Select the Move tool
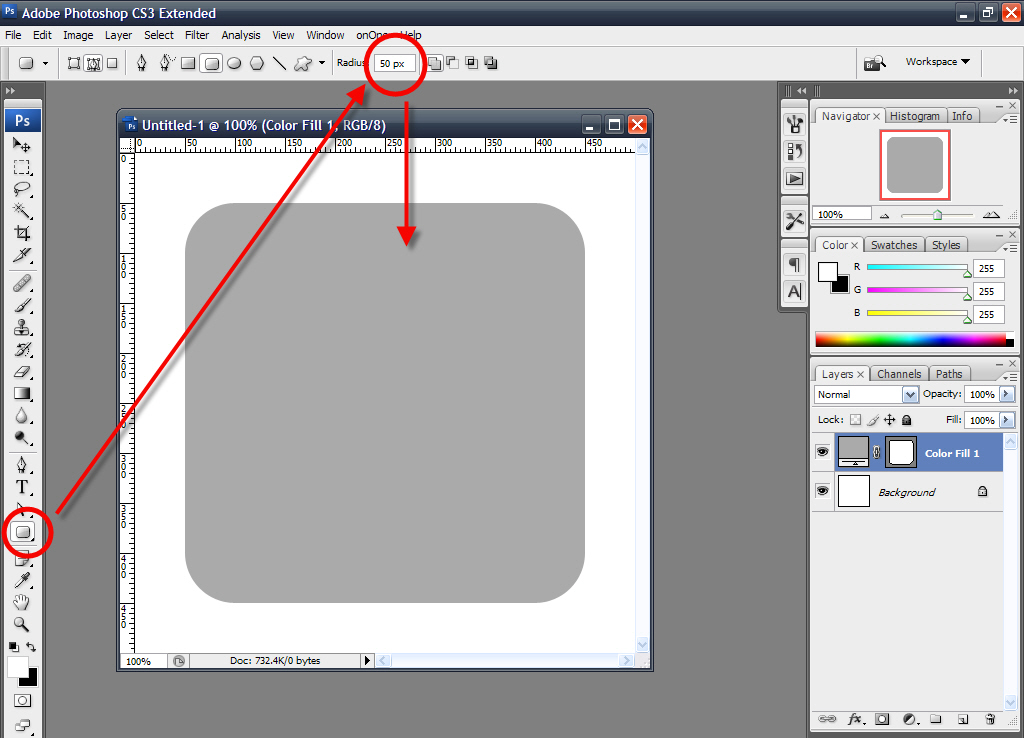Viewport: 1024px width, 738px height. pyautogui.click(x=22, y=145)
